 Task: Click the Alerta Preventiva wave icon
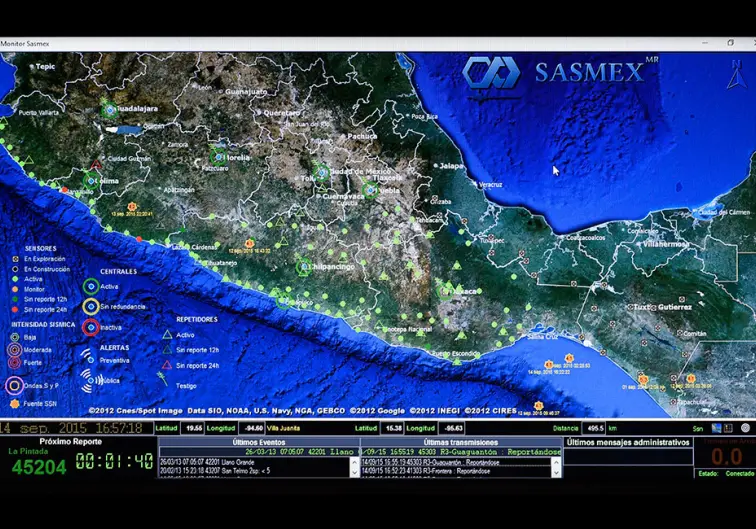click(88, 360)
